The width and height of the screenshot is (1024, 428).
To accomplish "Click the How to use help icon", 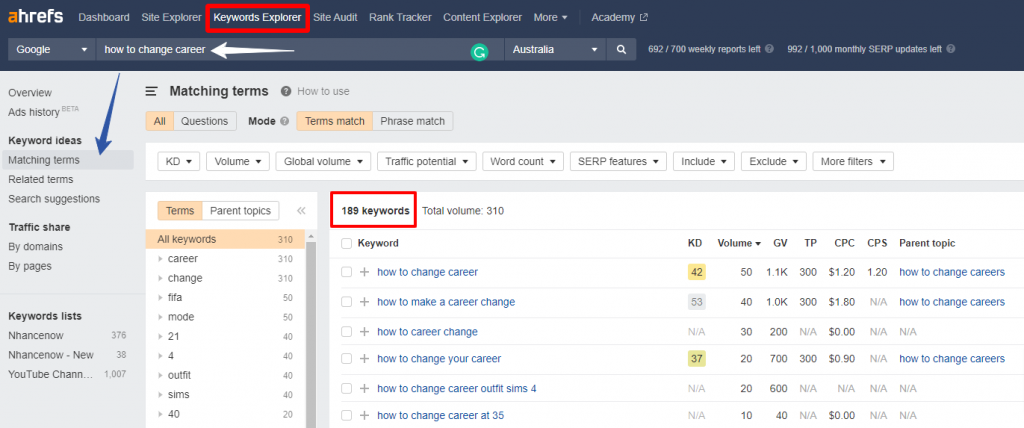I will (286, 91).
